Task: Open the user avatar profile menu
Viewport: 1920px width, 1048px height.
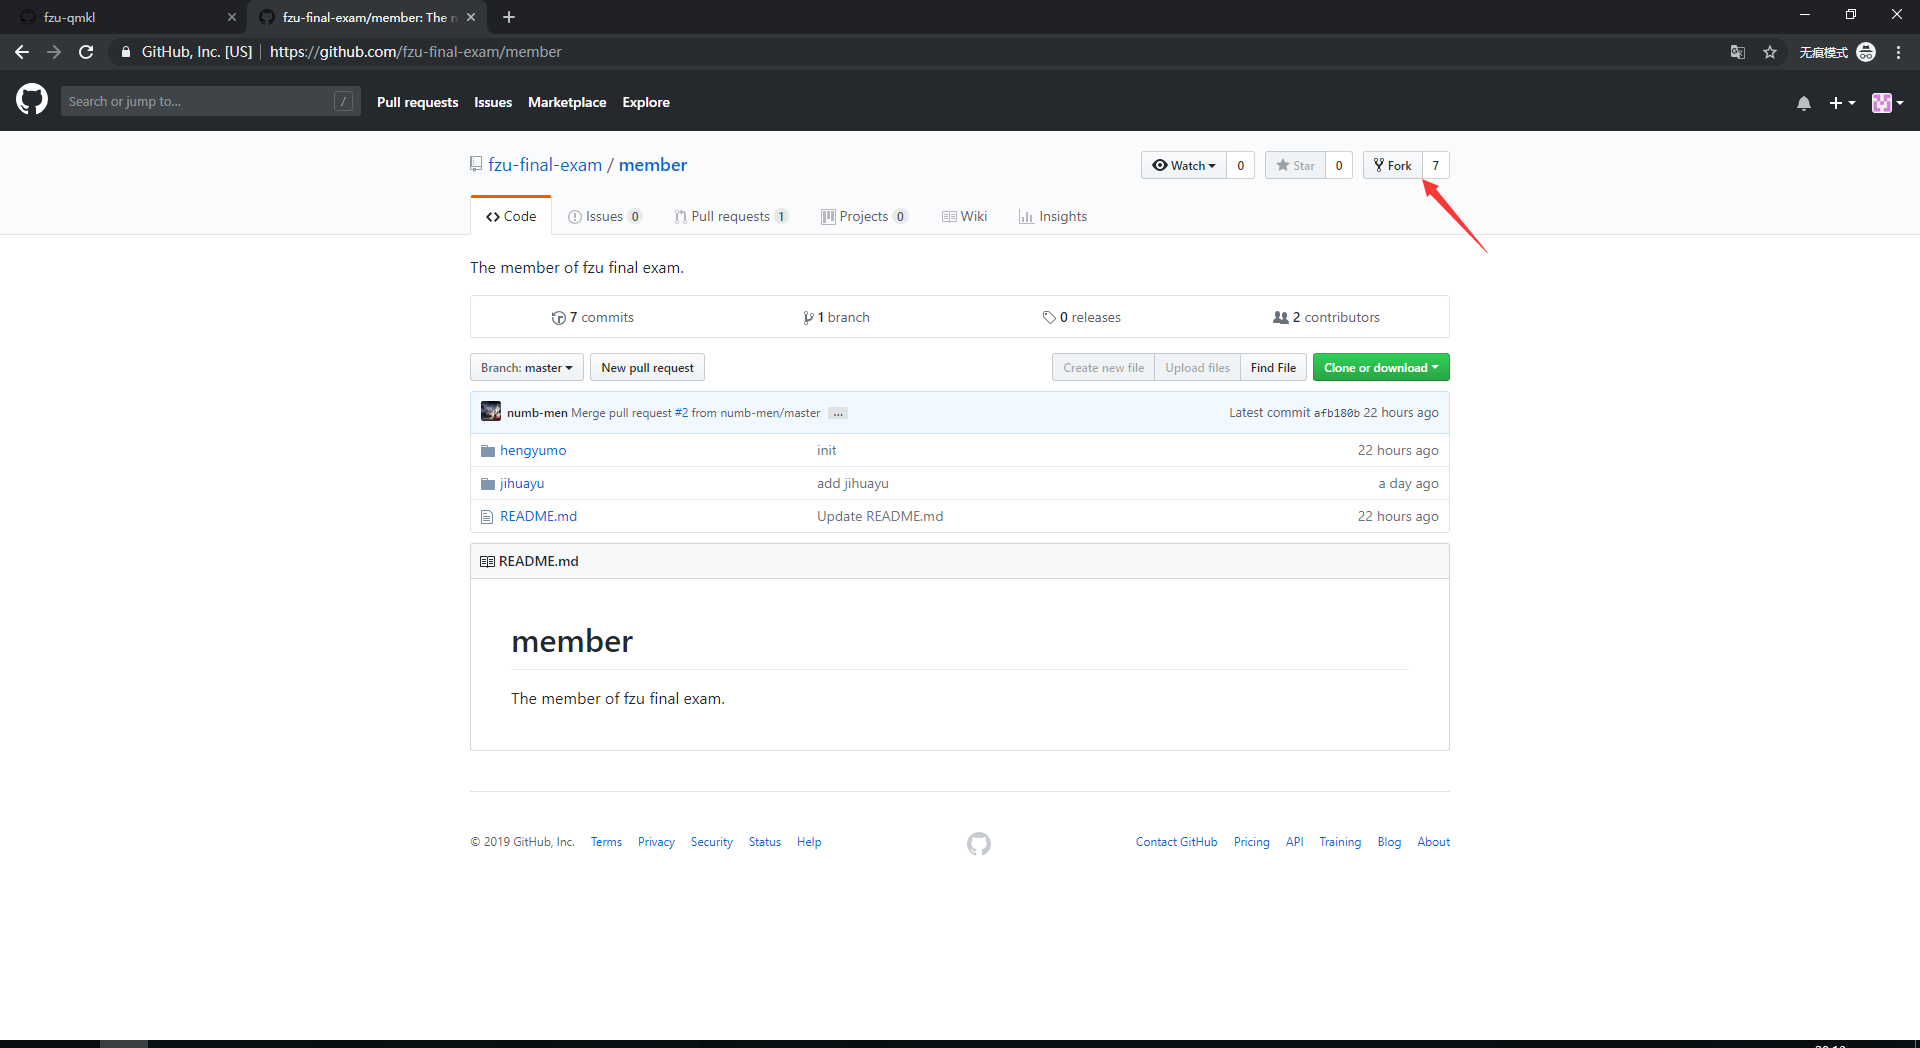Action: tap(1887, 103)
